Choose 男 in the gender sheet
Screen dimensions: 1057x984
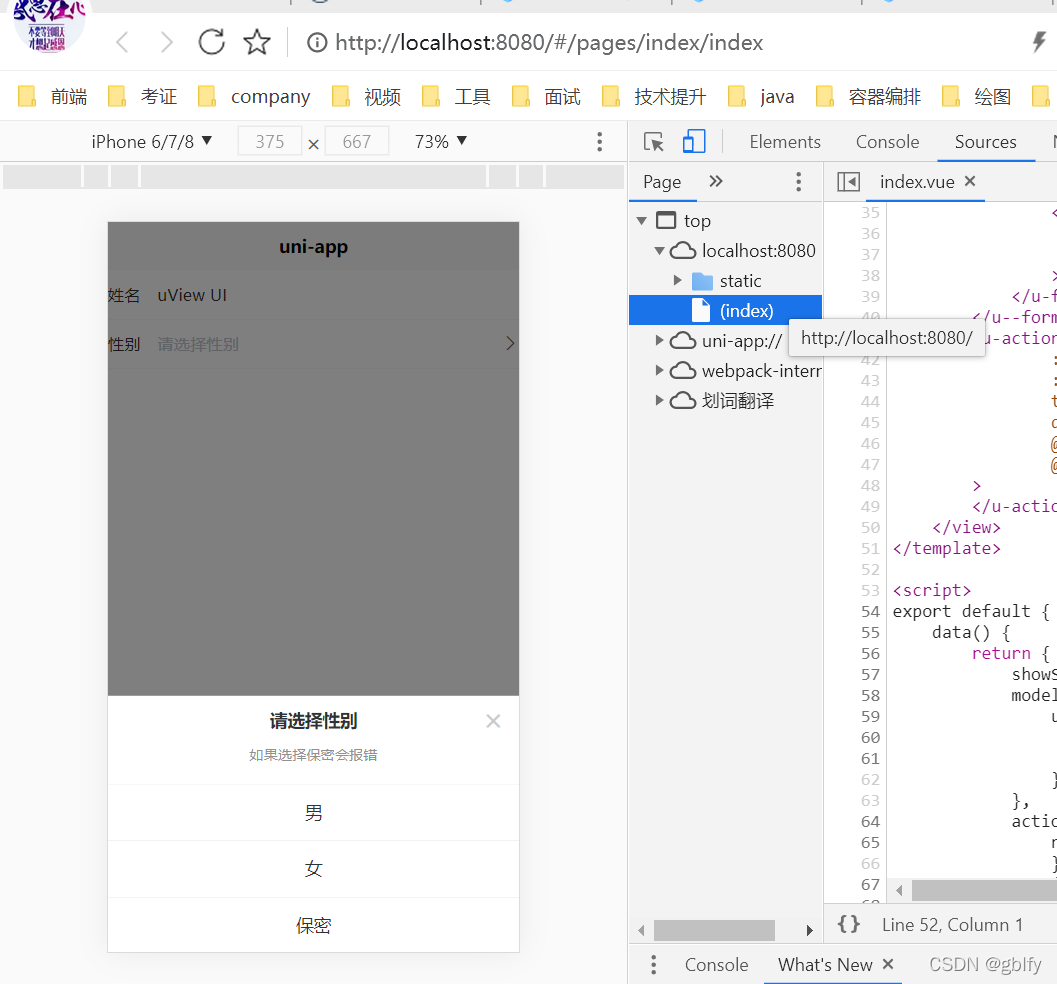coord(313,813)
